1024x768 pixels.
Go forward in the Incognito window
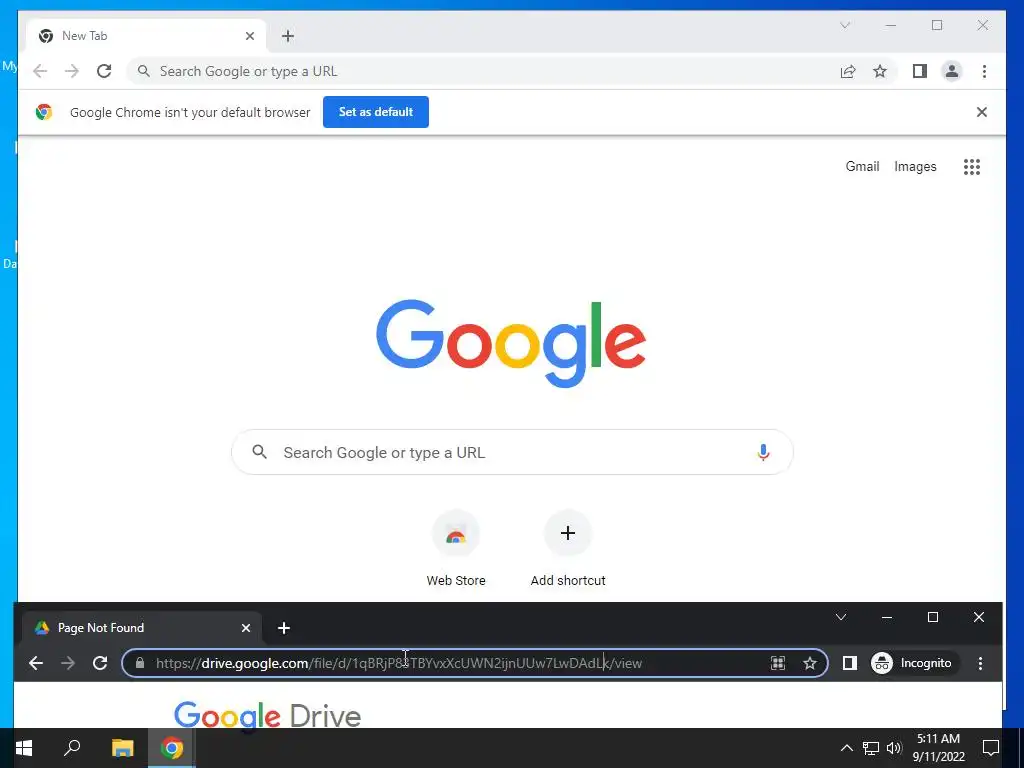(67, 663)
